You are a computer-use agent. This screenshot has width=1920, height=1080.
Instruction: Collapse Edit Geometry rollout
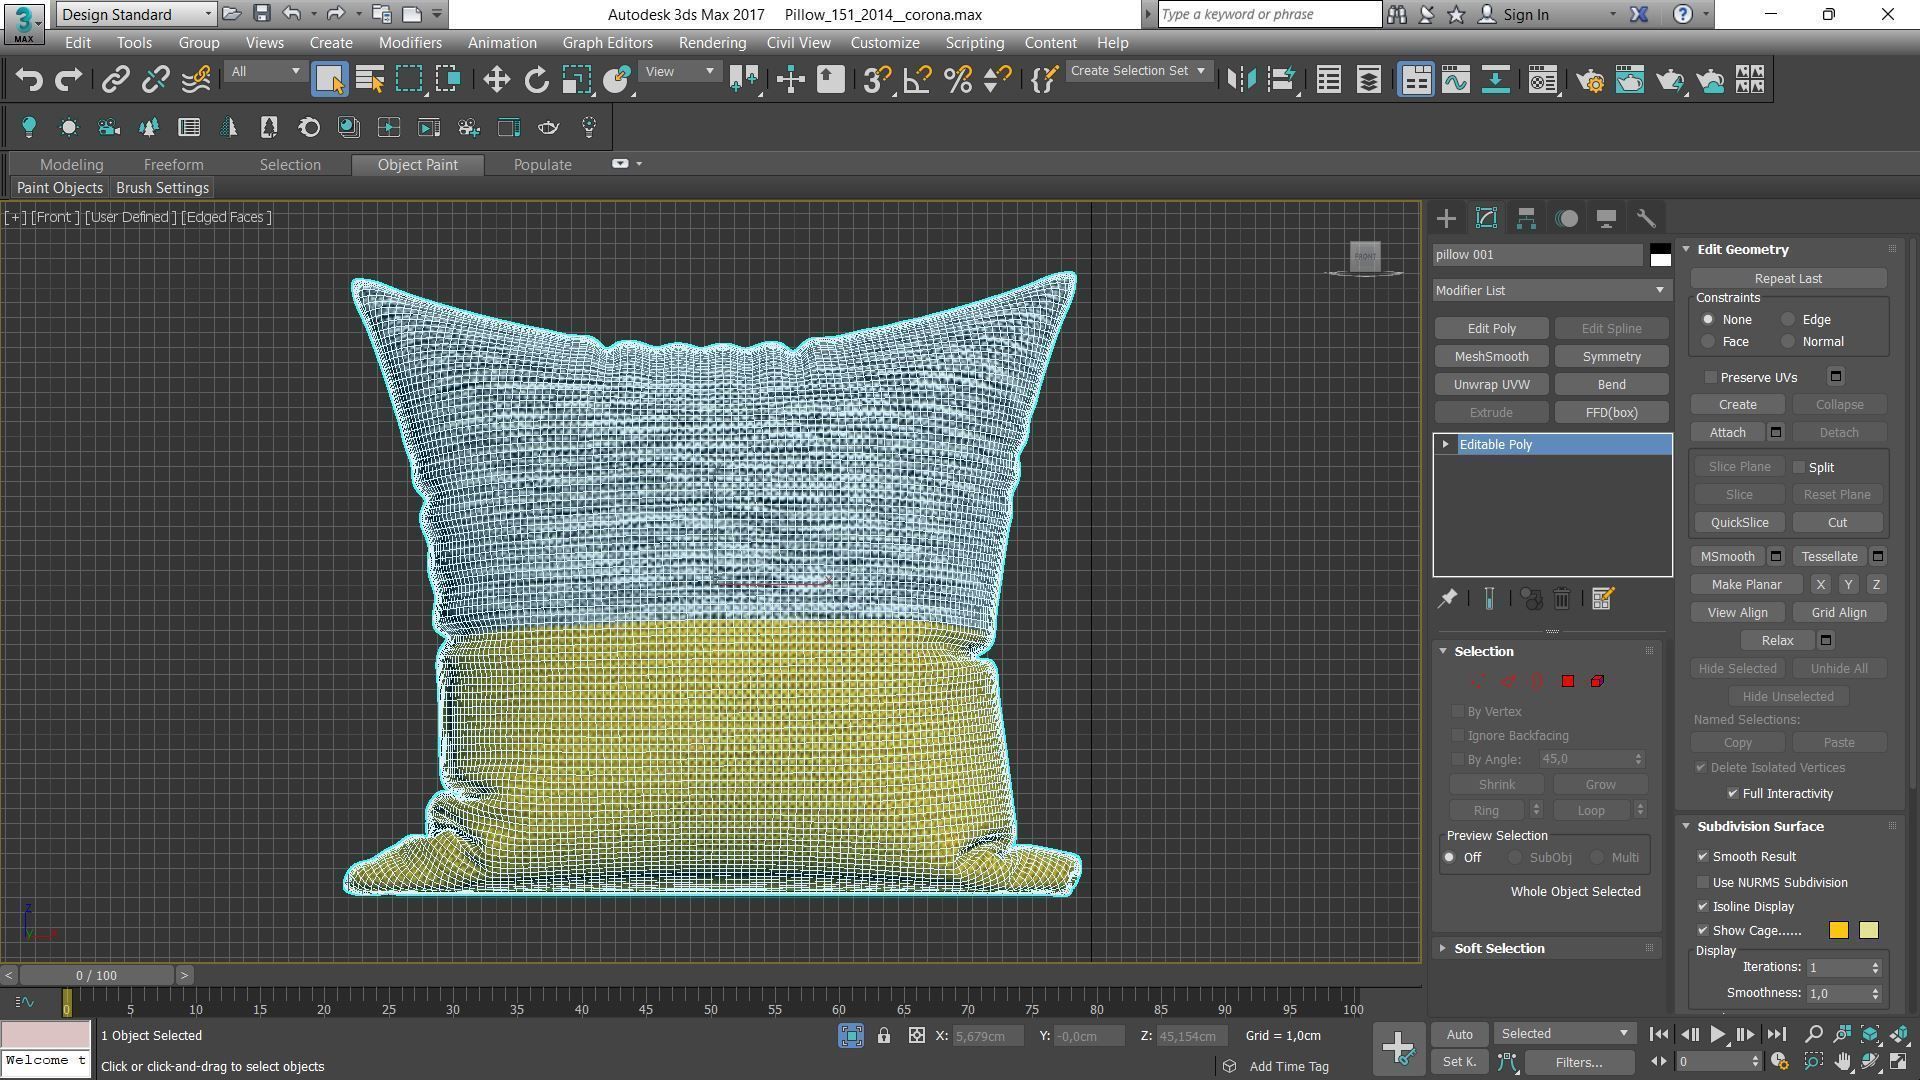pyautogui.click(x=1742, y=250)
